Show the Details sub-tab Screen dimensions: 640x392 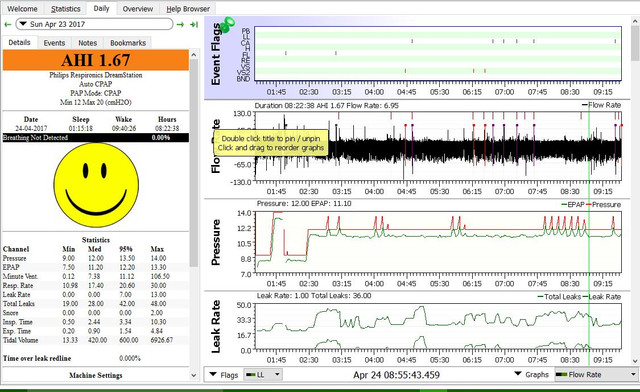(x=20, y=42)
